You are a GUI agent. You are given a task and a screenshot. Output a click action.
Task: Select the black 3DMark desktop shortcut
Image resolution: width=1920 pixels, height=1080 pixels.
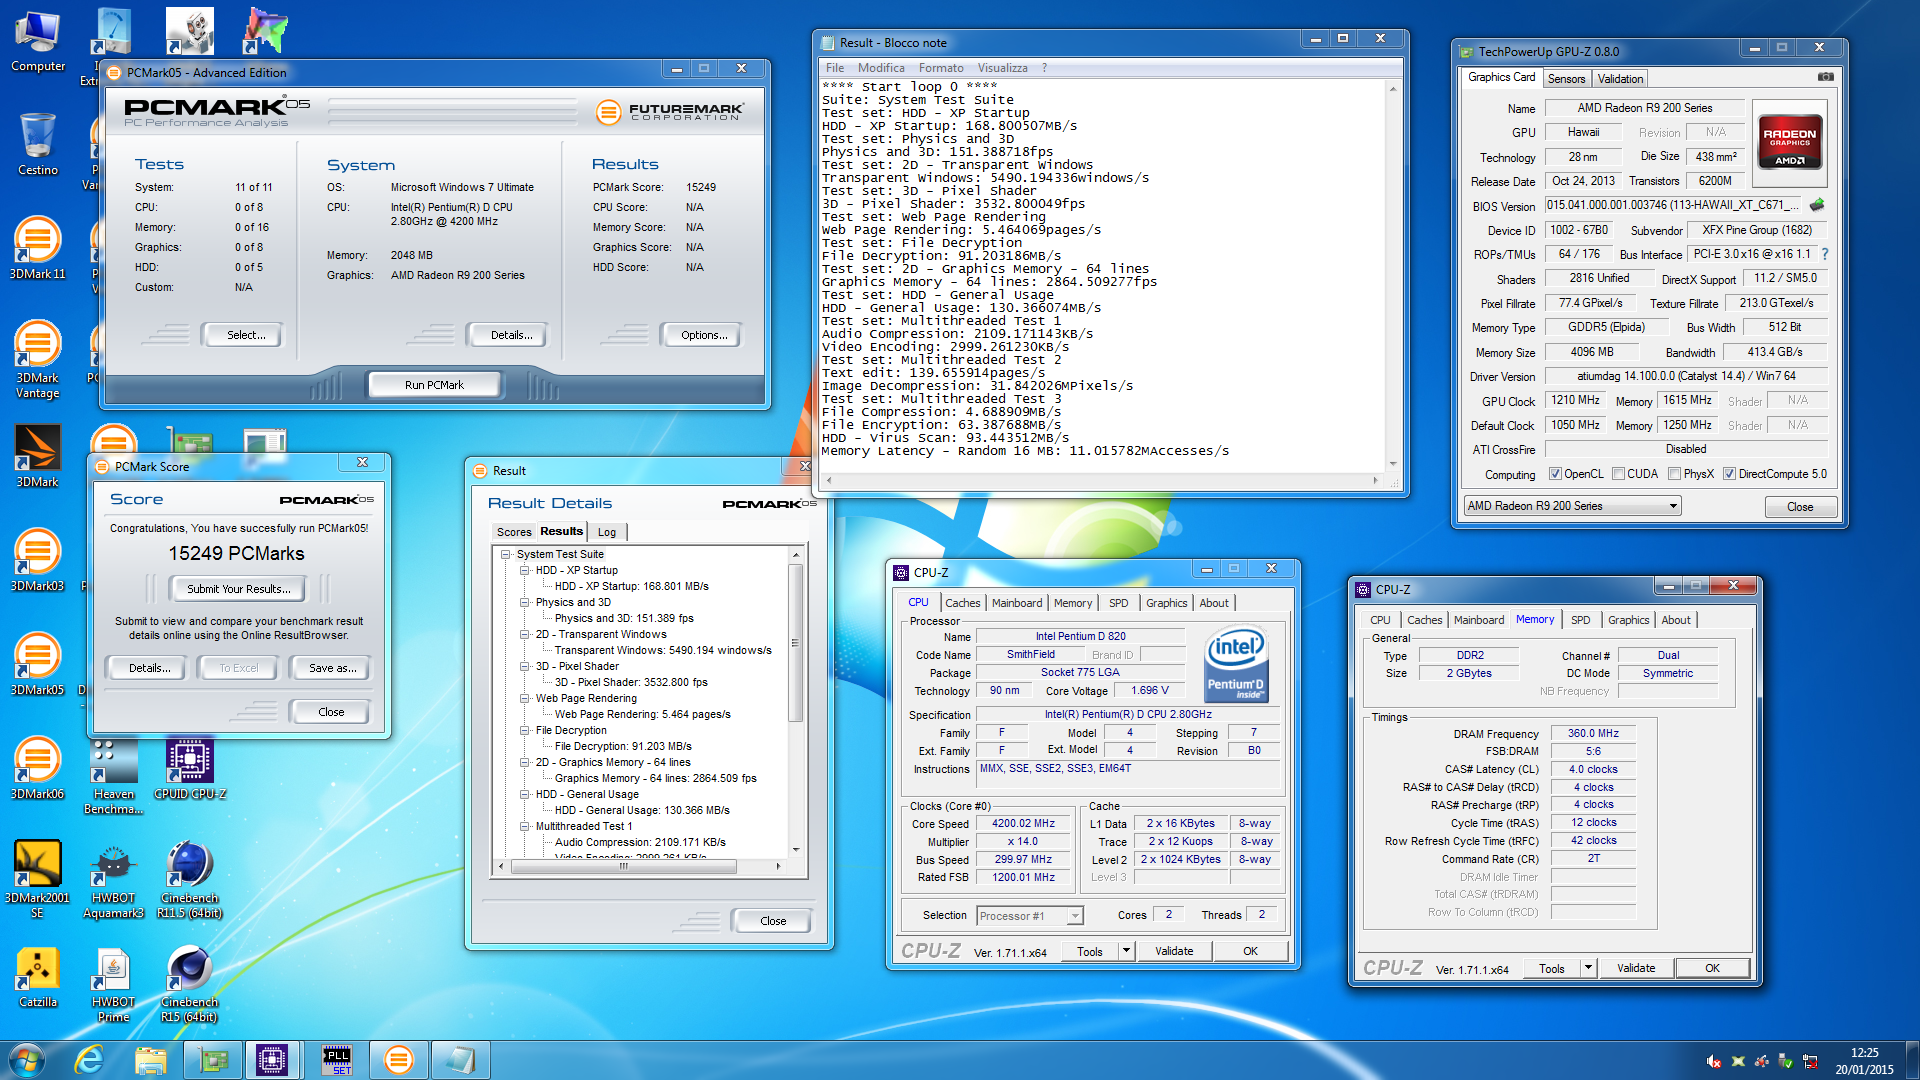click(x=38, y=456)
